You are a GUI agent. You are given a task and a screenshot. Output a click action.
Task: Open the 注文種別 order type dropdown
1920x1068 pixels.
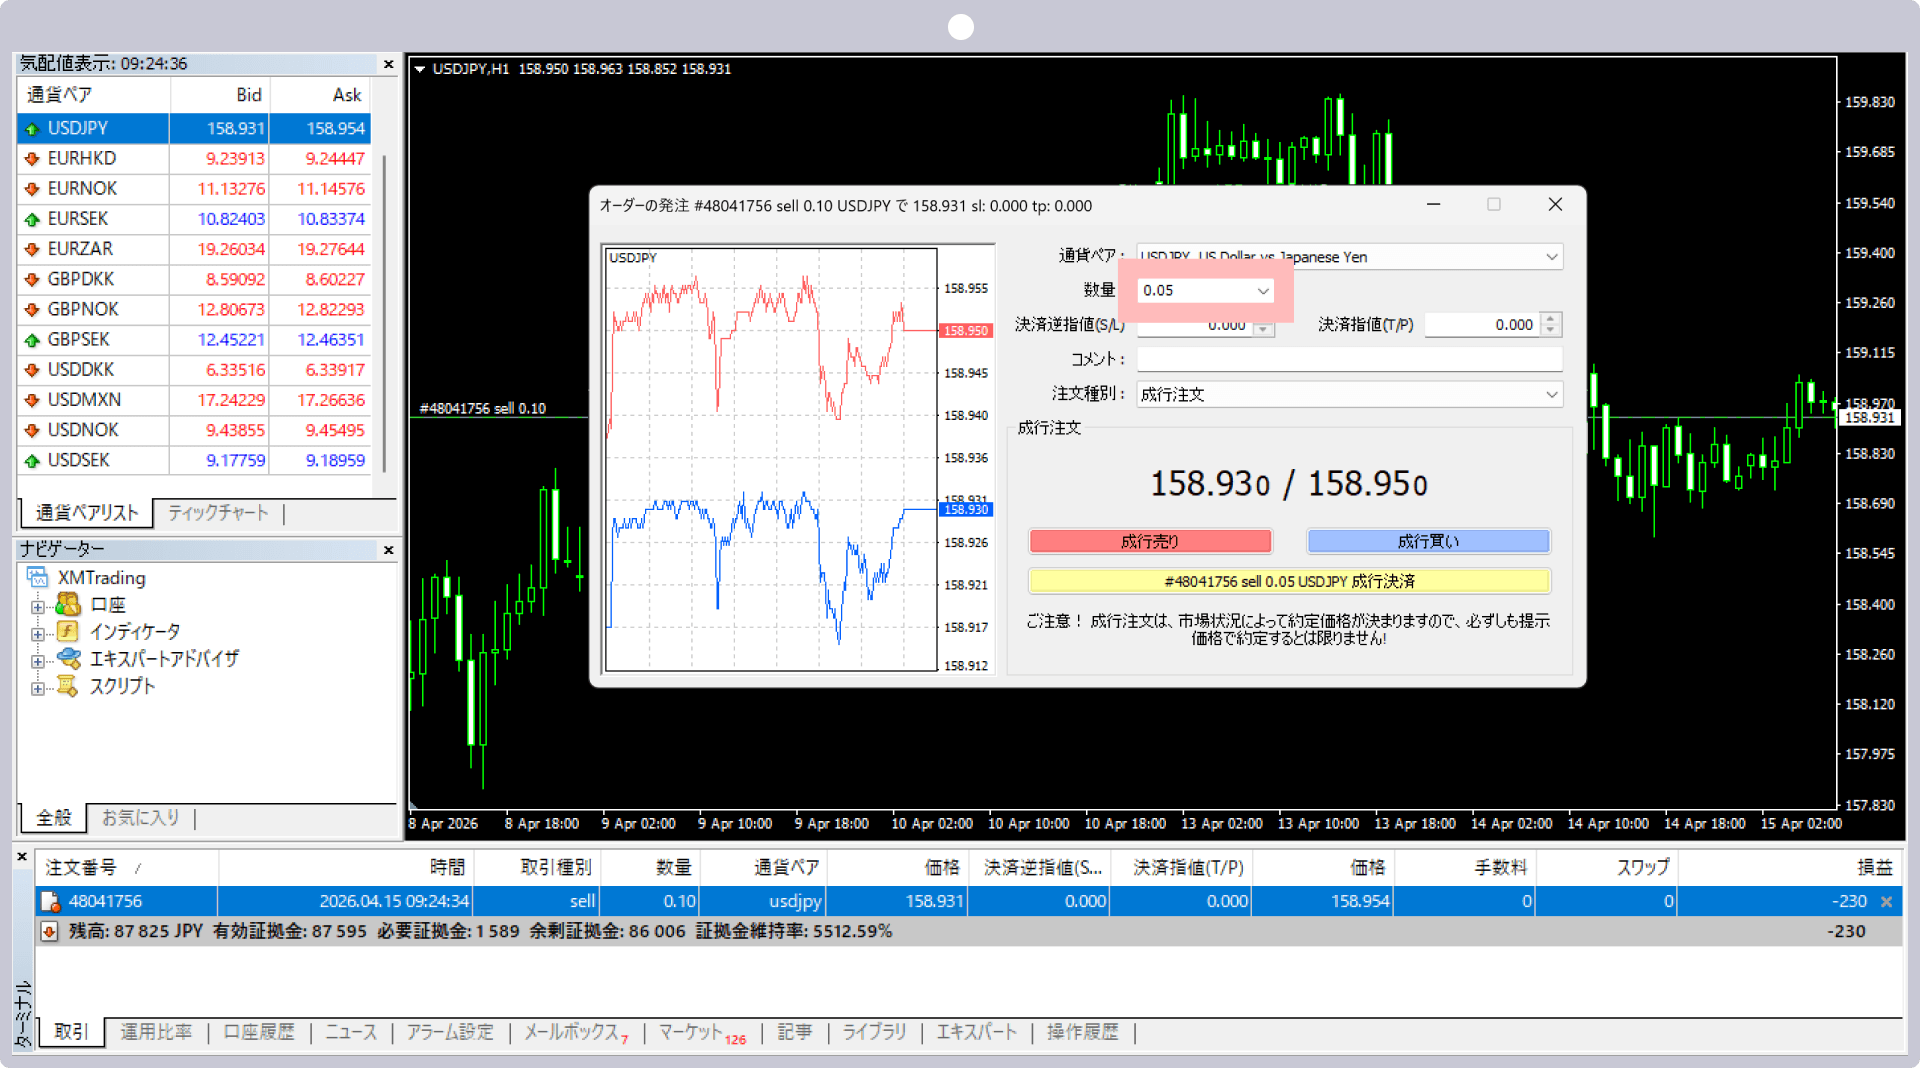point(1551,395)
